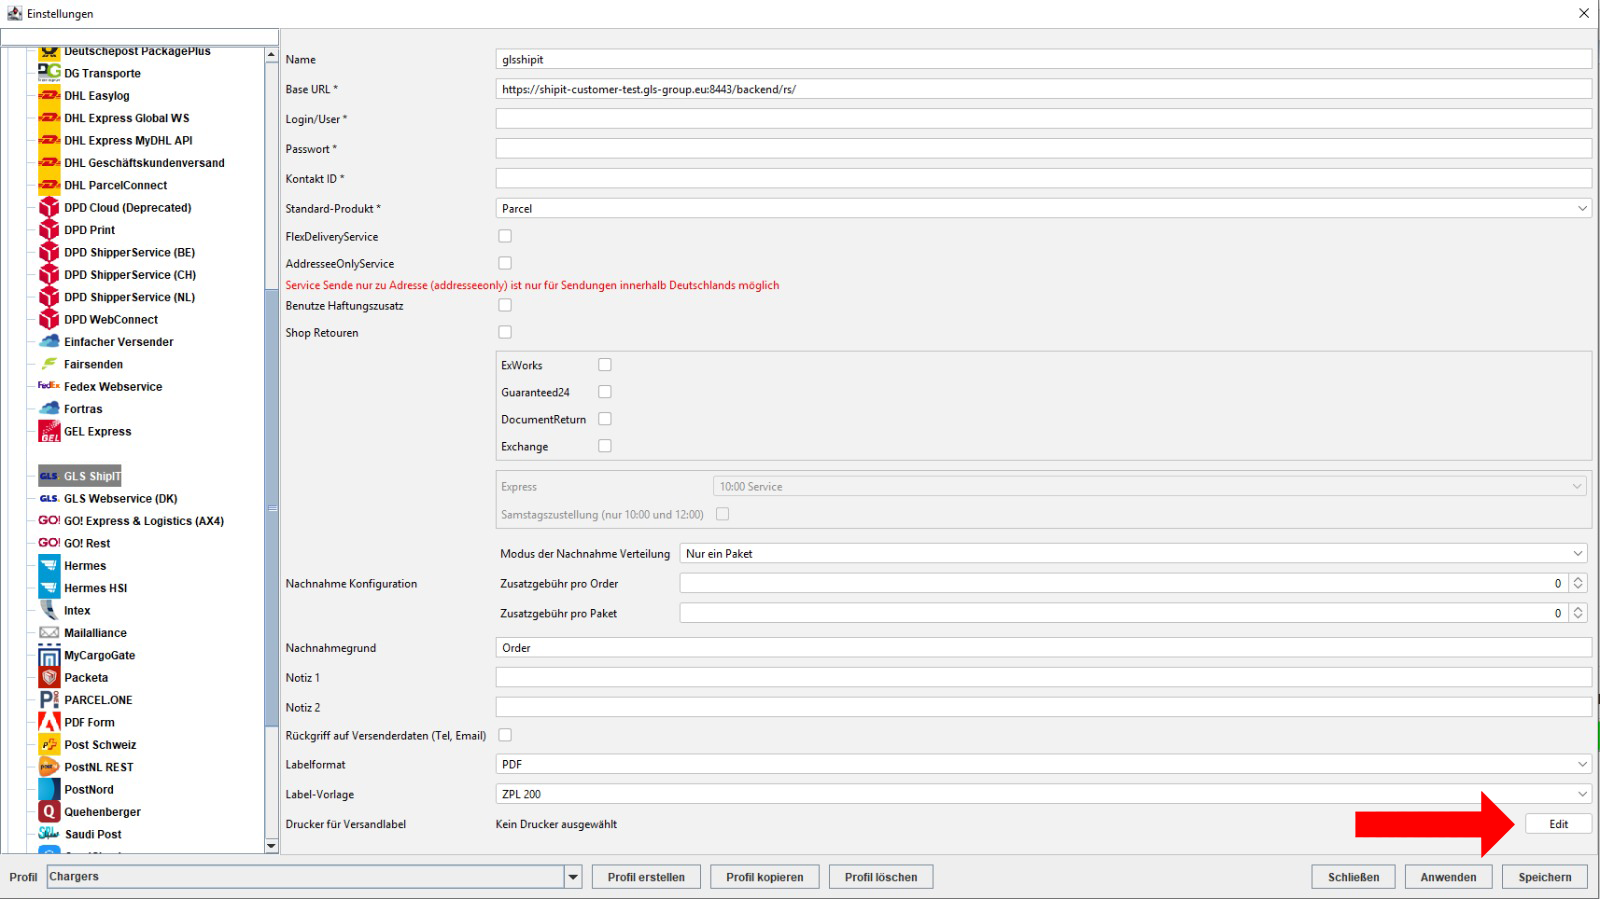Open Modus der Nachnahme Verteilung dropdown
The image size is (1600, 899).
click(1134, 553)
